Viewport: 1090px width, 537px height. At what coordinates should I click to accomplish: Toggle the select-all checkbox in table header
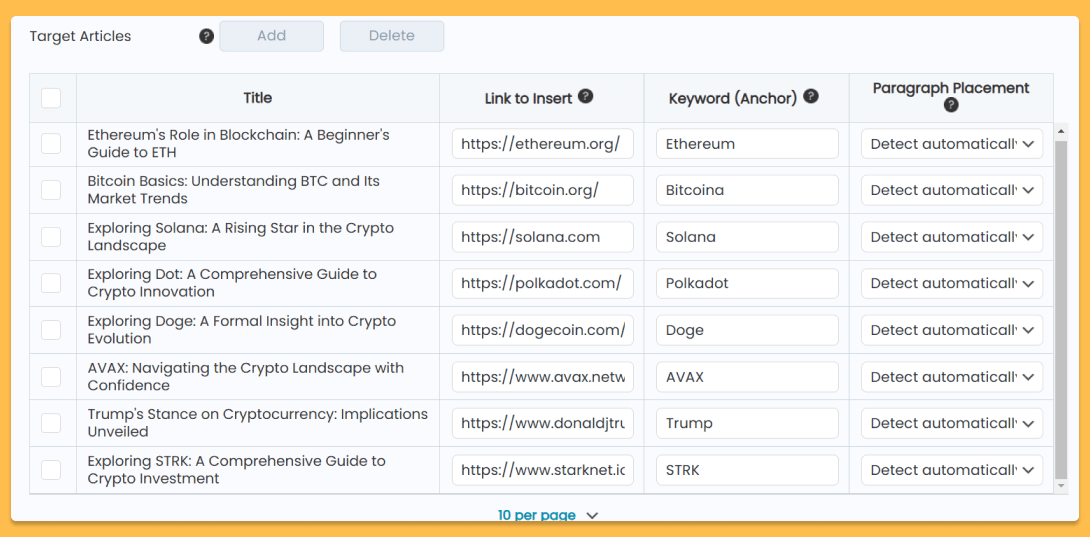coord(51,98)
